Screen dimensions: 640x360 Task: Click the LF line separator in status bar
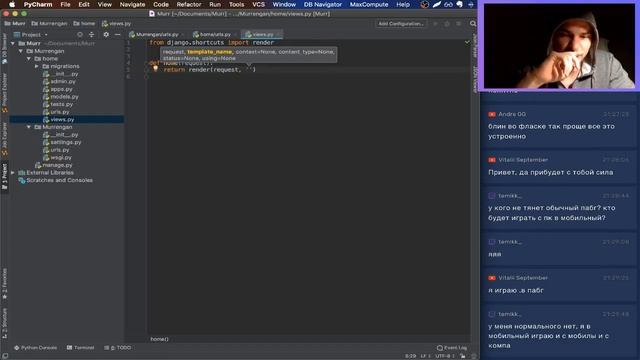pos(425,356)
